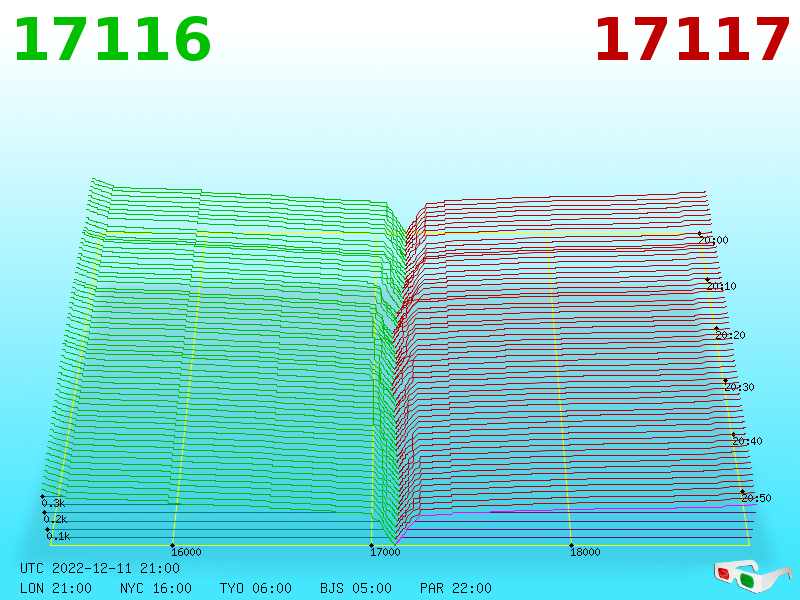Click the LON 21:00 time
The width and height of the screenshot is (800, 600).
point(56,588)
